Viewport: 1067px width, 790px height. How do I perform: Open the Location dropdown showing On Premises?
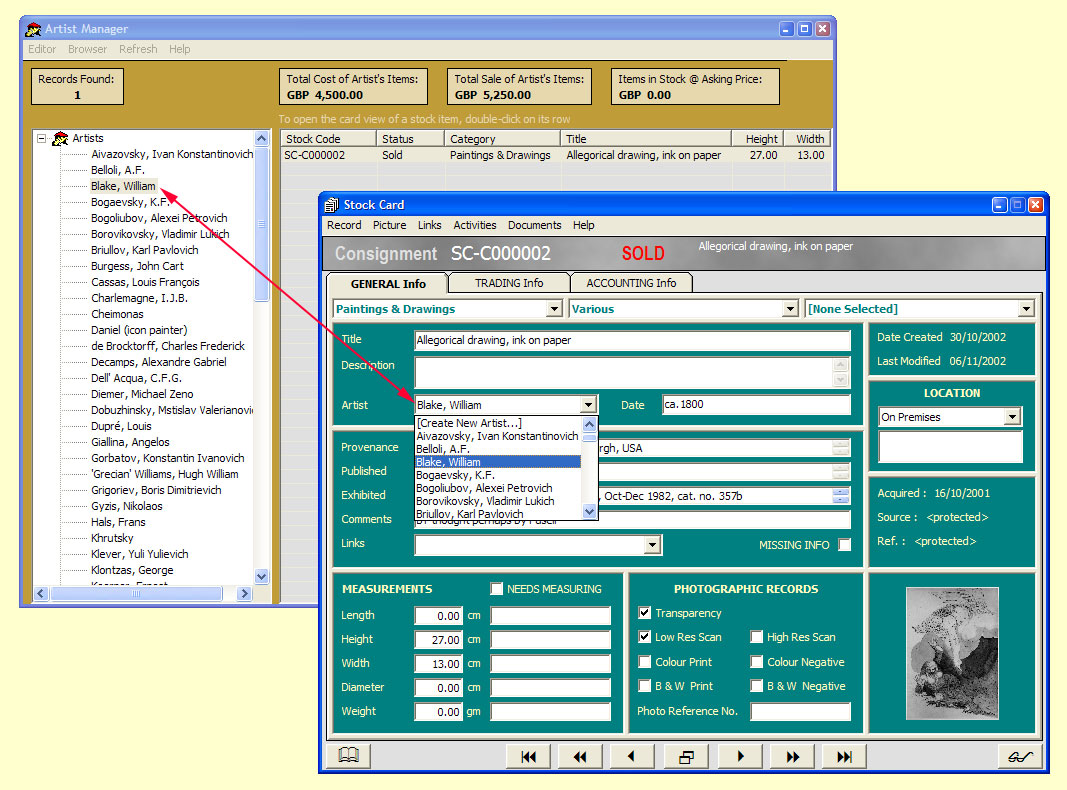(1012, 417)
